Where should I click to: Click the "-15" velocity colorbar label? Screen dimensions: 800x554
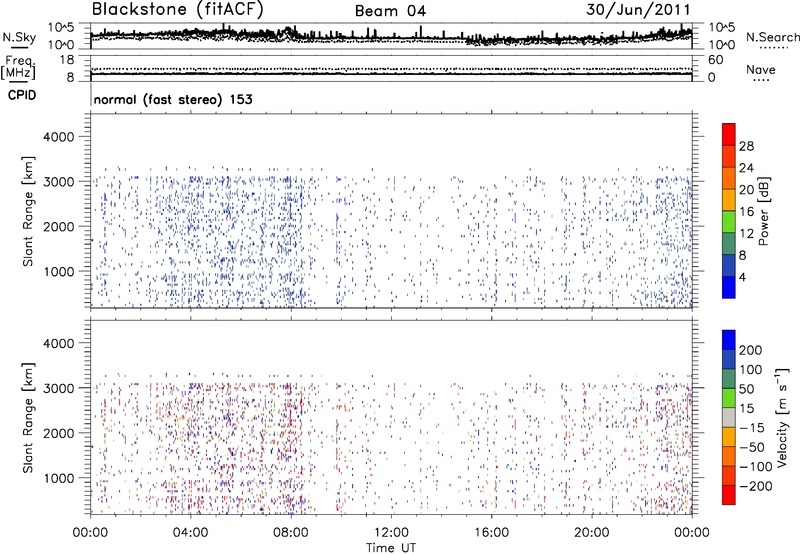coord(752,428)
